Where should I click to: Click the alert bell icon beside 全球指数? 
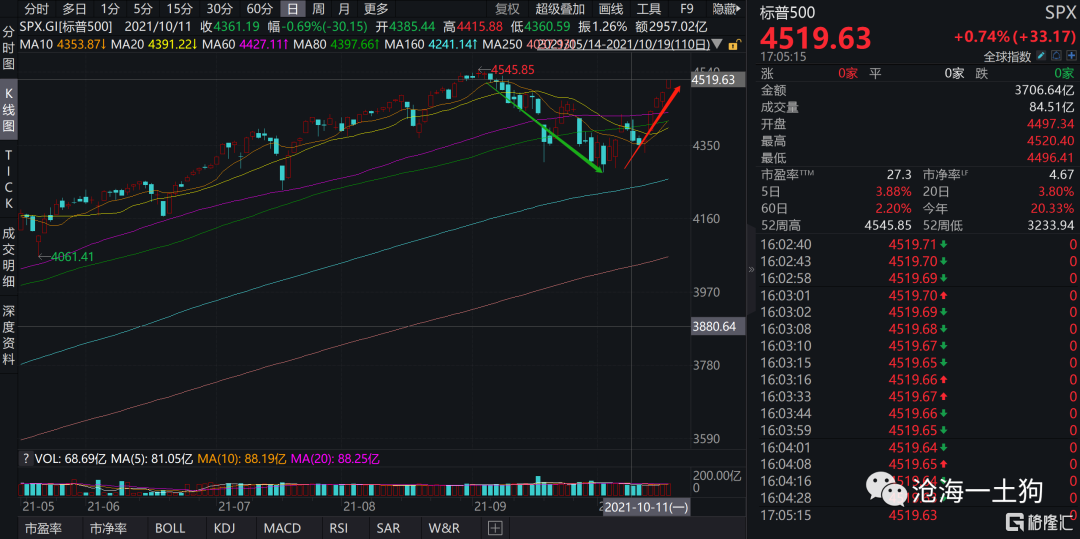tap(1053, 57)
